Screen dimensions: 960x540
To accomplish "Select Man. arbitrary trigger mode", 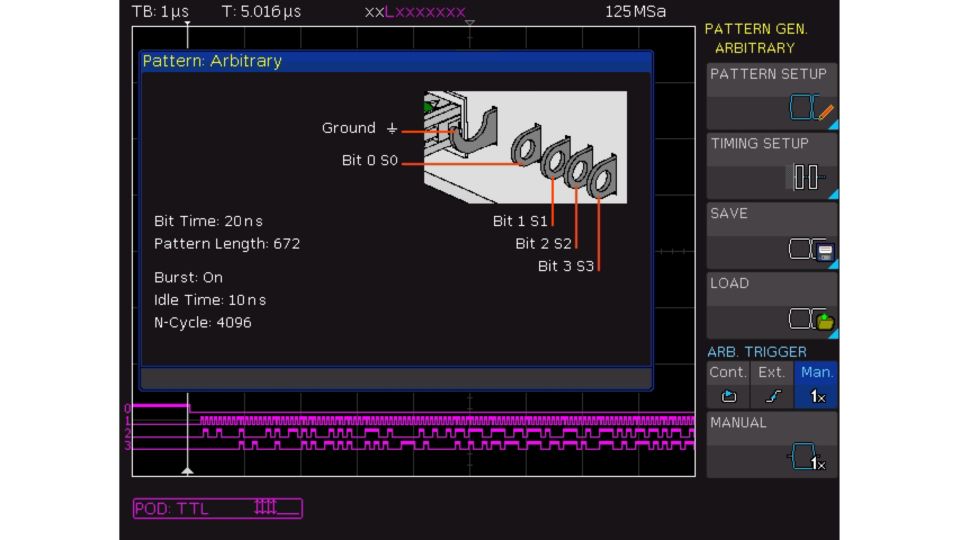I will 819,372.
